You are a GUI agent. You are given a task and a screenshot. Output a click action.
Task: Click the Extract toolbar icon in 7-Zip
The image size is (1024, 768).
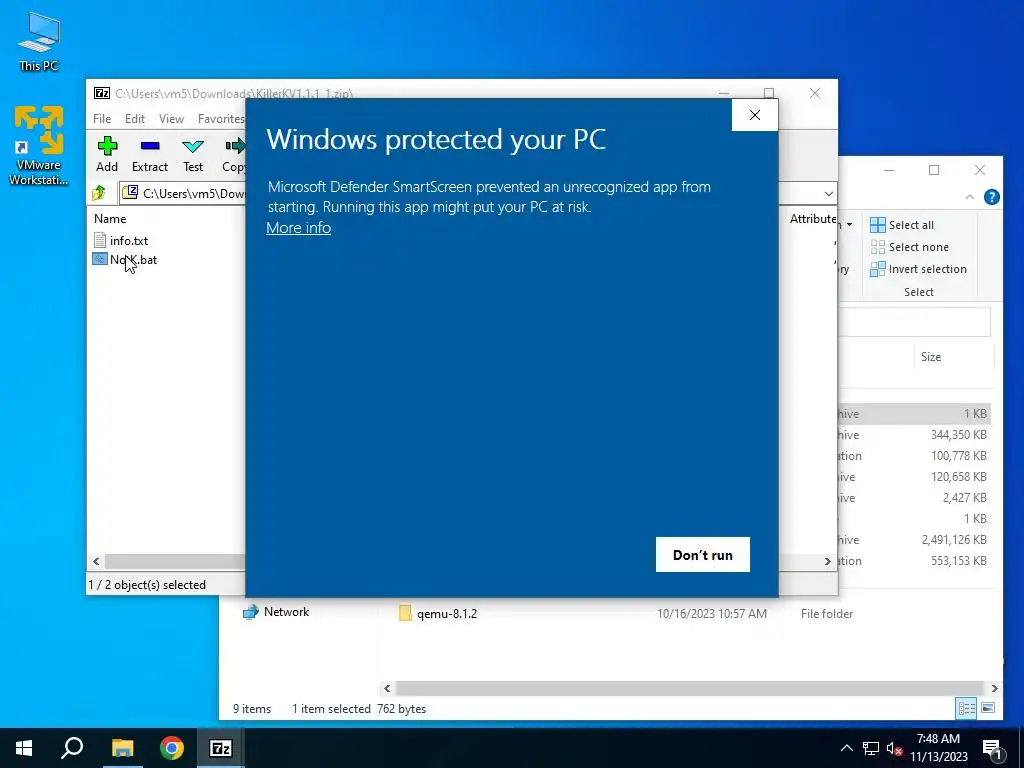(x=150, y=155)
